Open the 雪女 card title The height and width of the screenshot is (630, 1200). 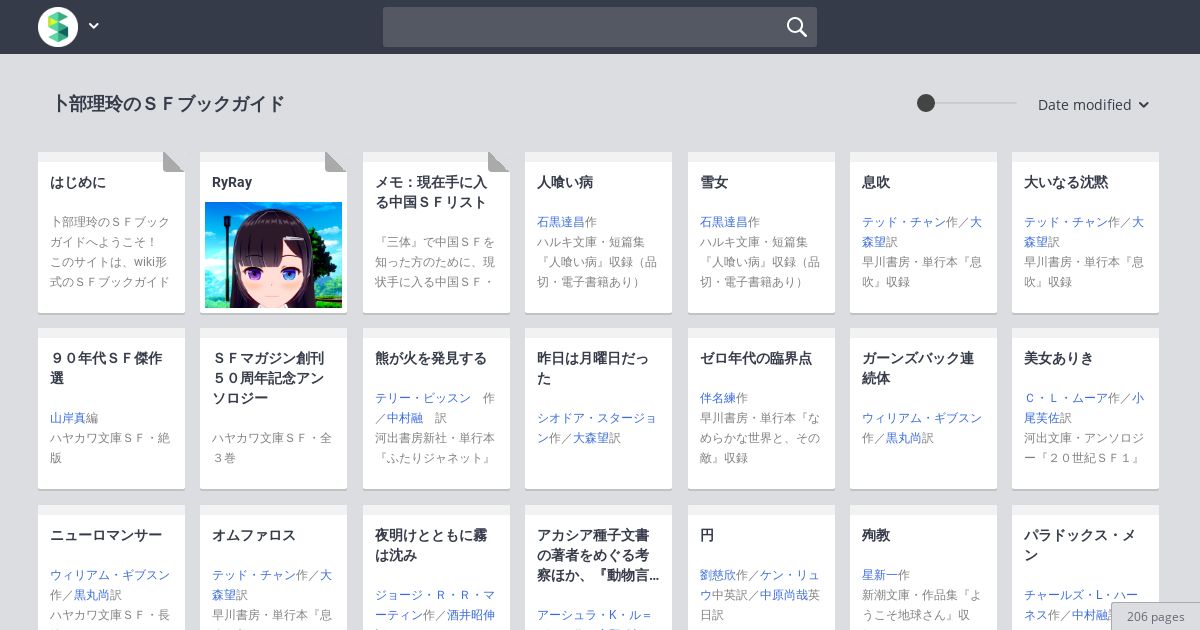click(x=714, y=182)
